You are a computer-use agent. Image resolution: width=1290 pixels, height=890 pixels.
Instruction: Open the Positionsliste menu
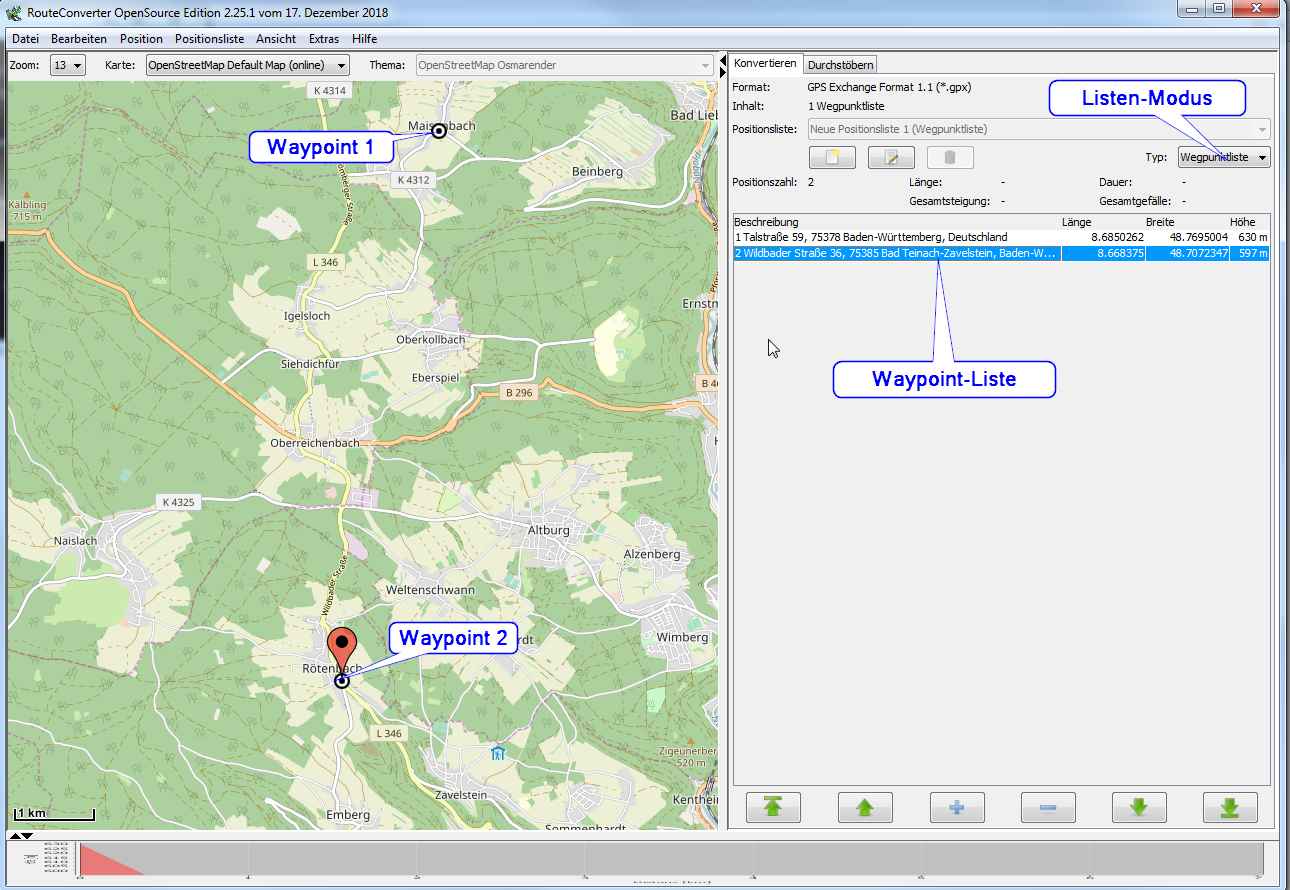pyautogui.click(x=209, y=39)
